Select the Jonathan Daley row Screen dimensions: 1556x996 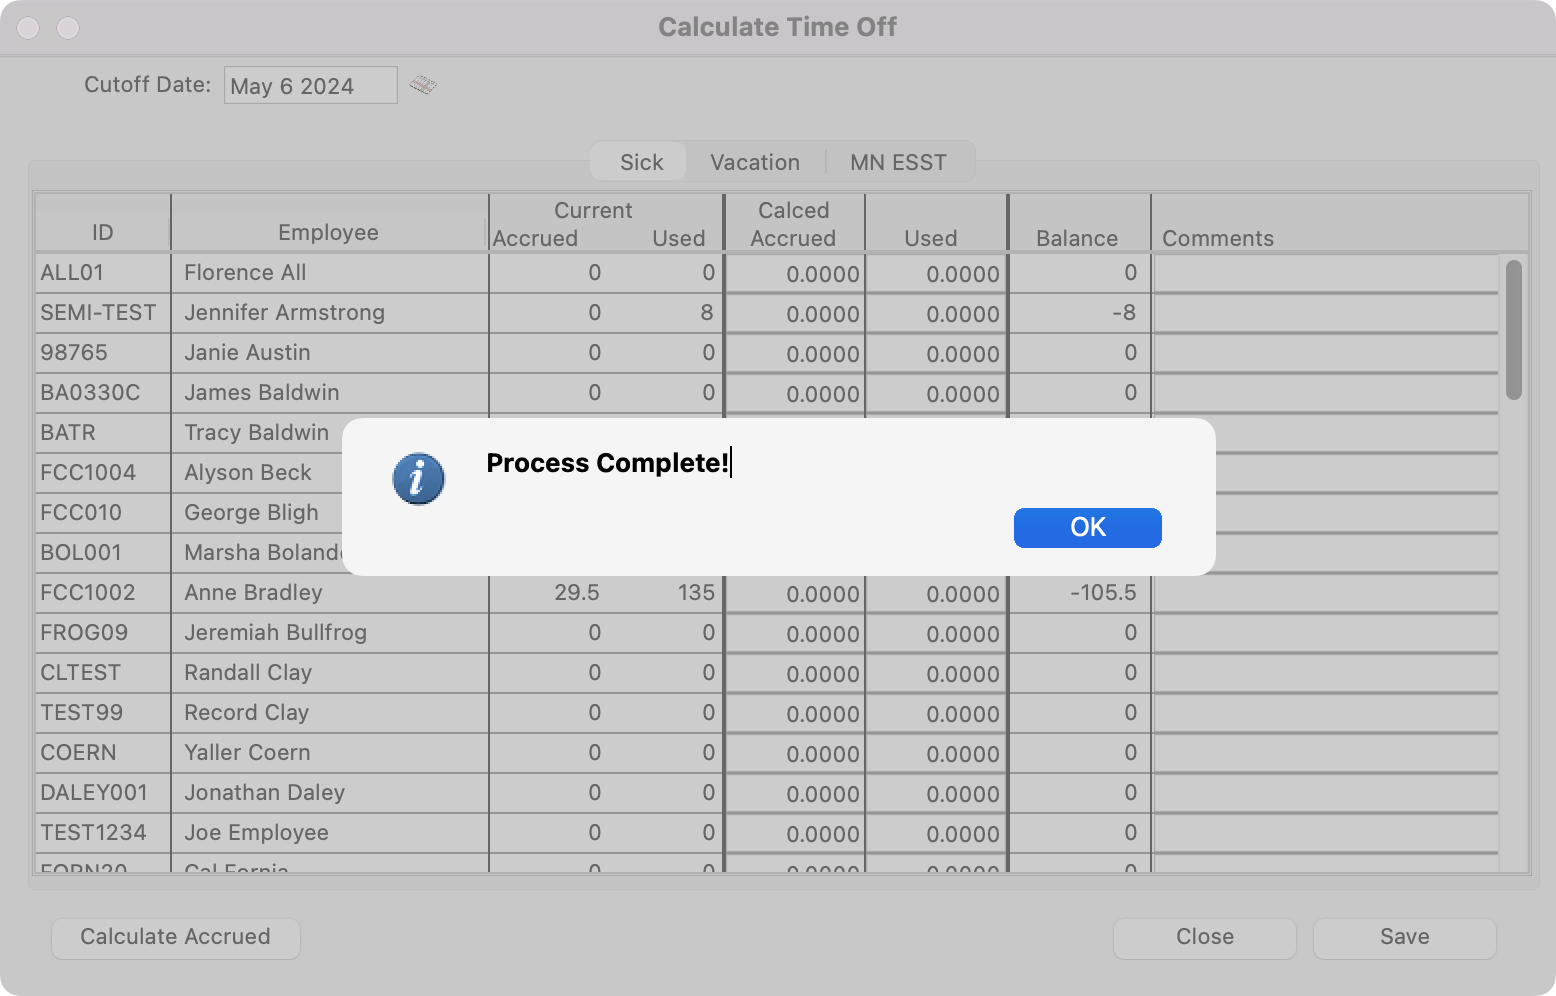point(264,793)
